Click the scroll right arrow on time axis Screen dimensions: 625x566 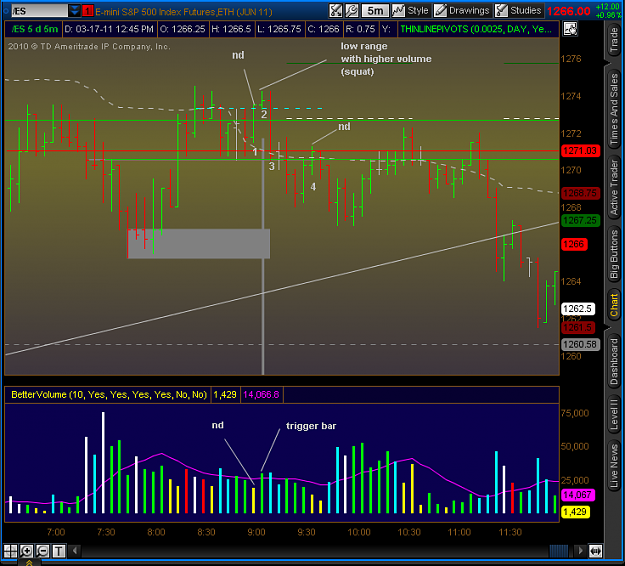[x=580, y=551]
